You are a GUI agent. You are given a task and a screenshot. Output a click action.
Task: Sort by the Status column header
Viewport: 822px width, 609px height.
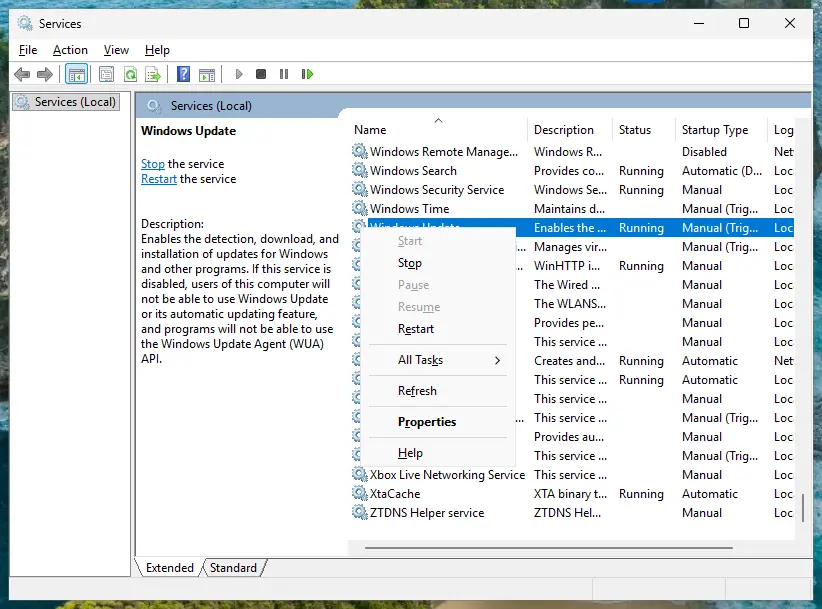644,129
